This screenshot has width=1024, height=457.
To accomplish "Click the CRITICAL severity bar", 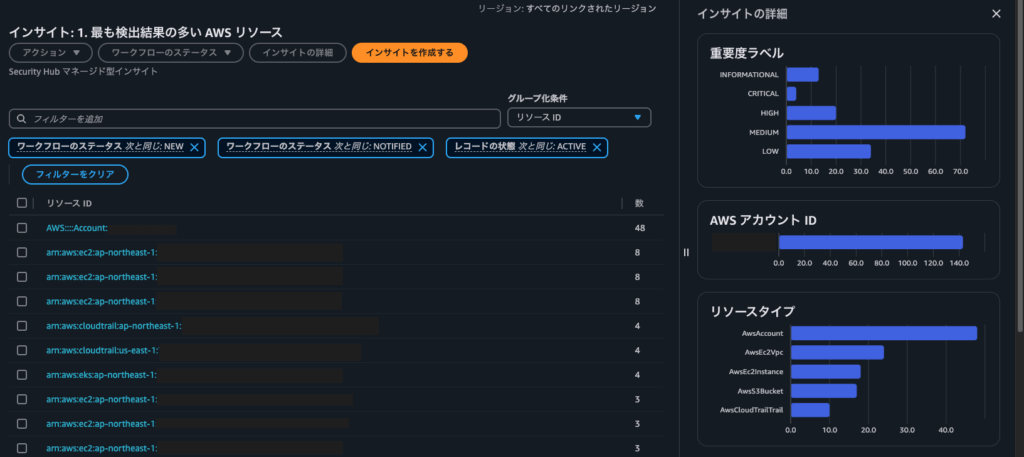I will pyautogui.click(x=792, y=94).
